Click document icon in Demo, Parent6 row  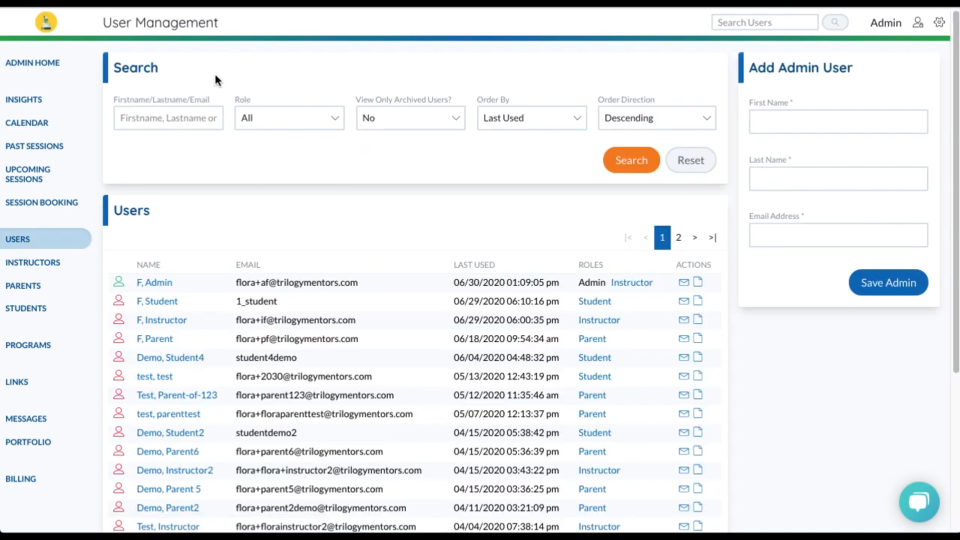click(x=698, y=451)
